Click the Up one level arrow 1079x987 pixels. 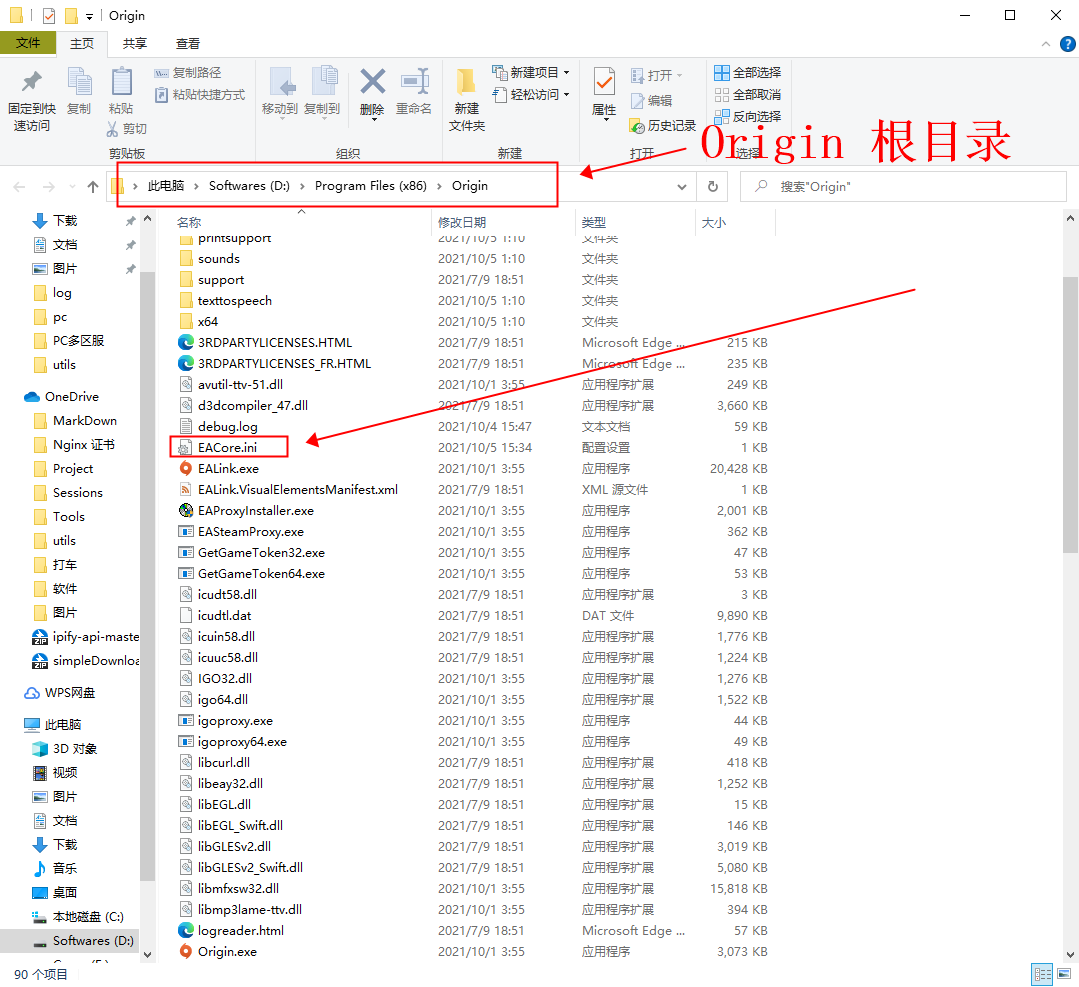(93, 187)
